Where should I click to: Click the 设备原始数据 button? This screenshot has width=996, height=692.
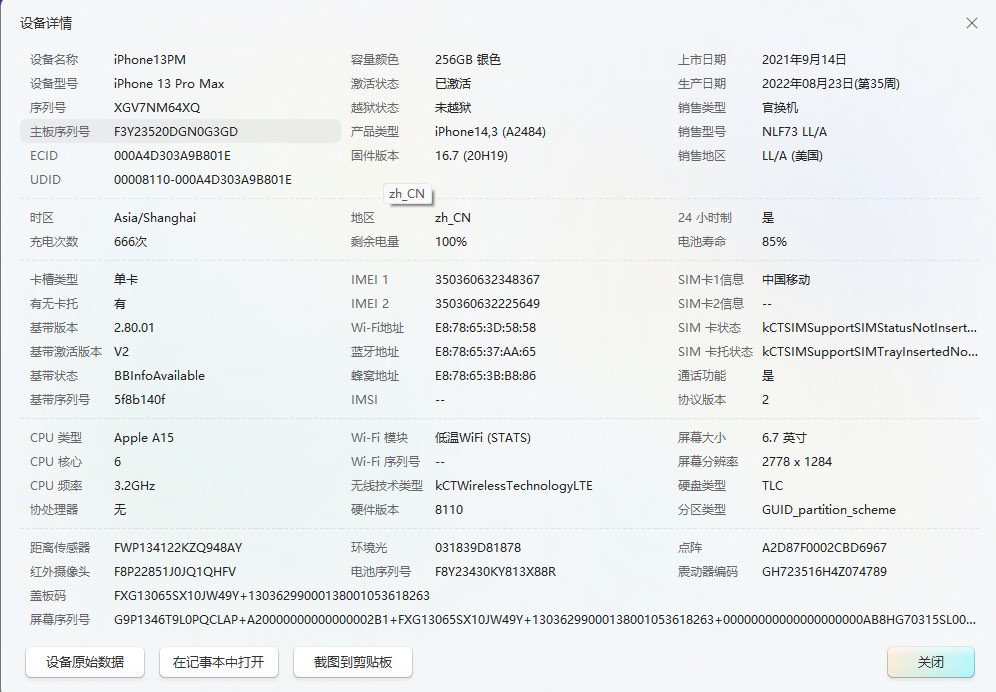(x=85, y=661)
